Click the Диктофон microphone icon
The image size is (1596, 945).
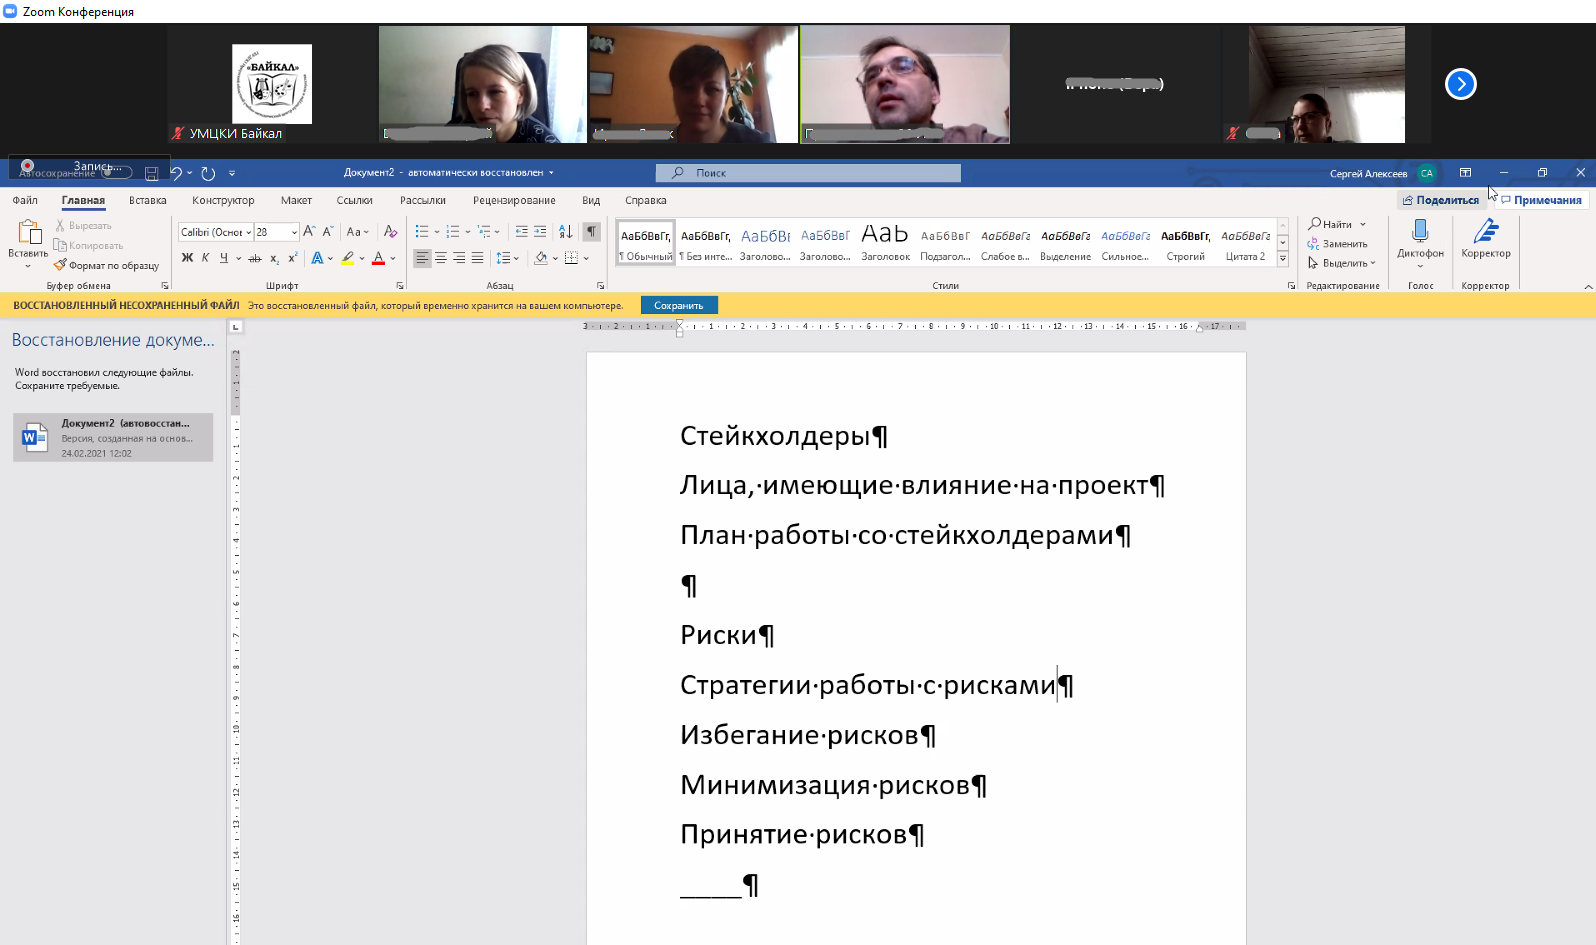point(1420,233)
